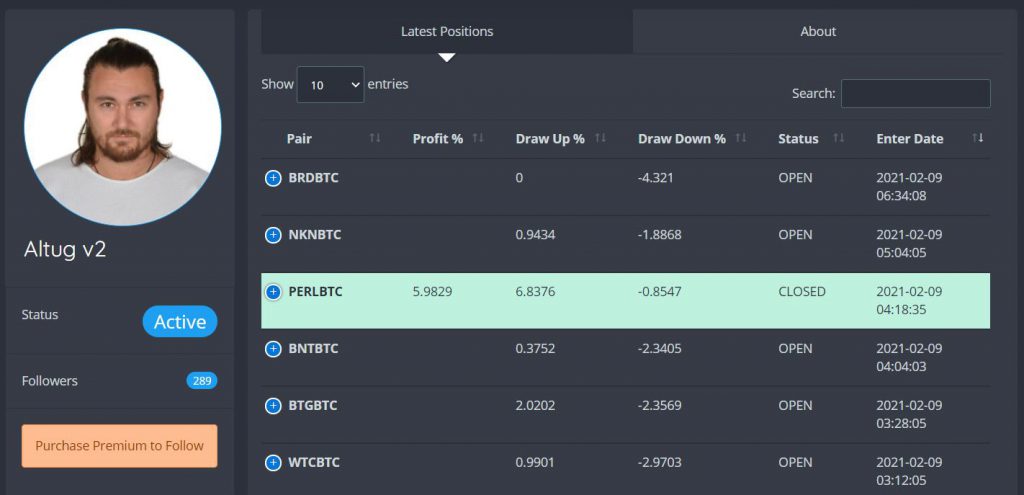Screen dimensions: 1024x495
Task: Click the Search input field
Action: pos(916,93)
